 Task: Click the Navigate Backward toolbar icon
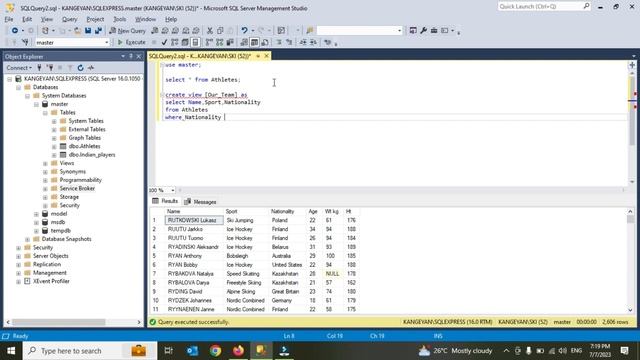click(x=15, y=31)
